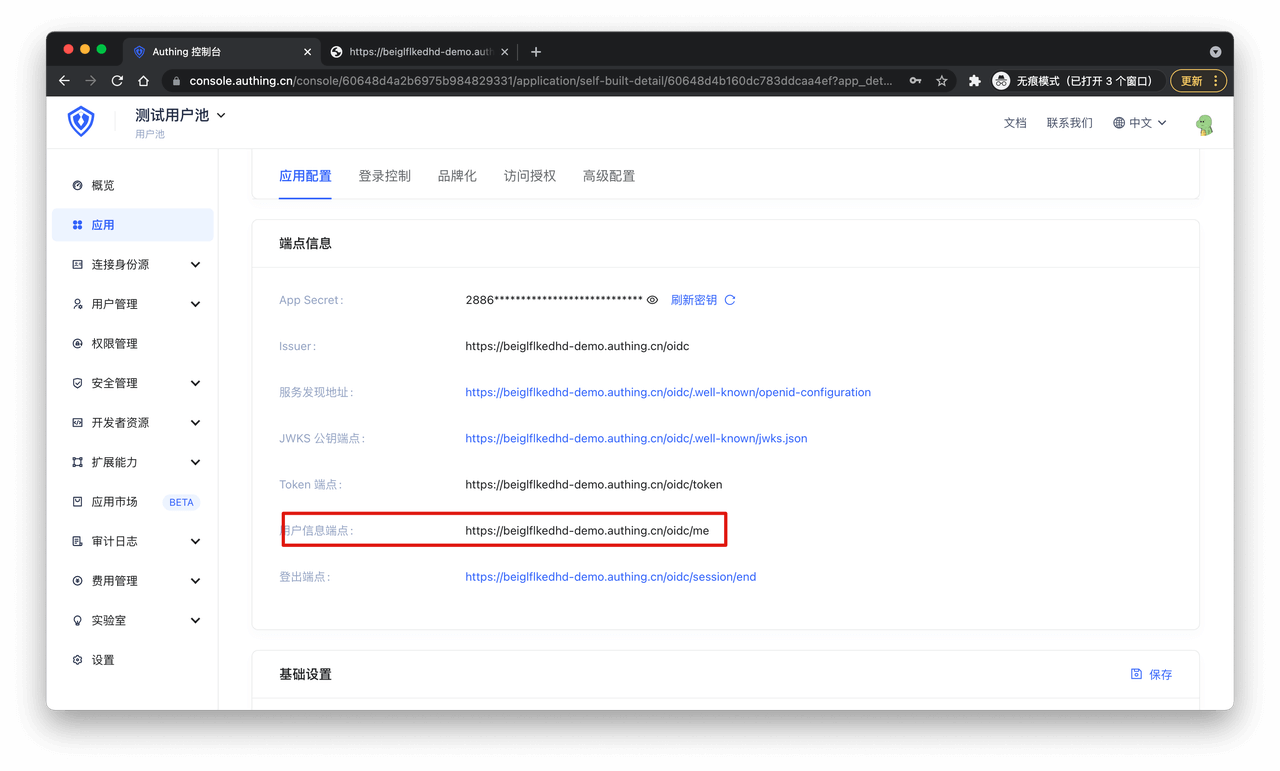Click the save icon beside 保存
This screenshot has width=1280, height=771.
(x=1136, y=674)
